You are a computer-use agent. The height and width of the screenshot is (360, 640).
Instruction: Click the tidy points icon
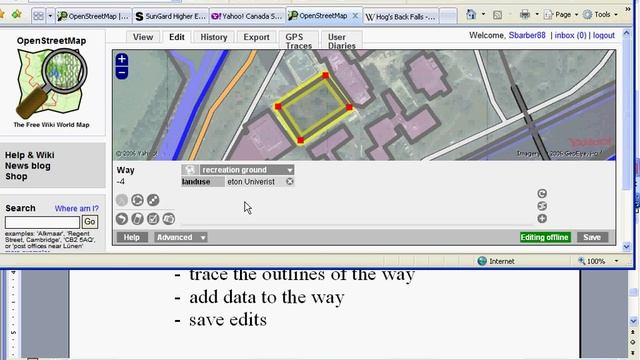point(153,200)
